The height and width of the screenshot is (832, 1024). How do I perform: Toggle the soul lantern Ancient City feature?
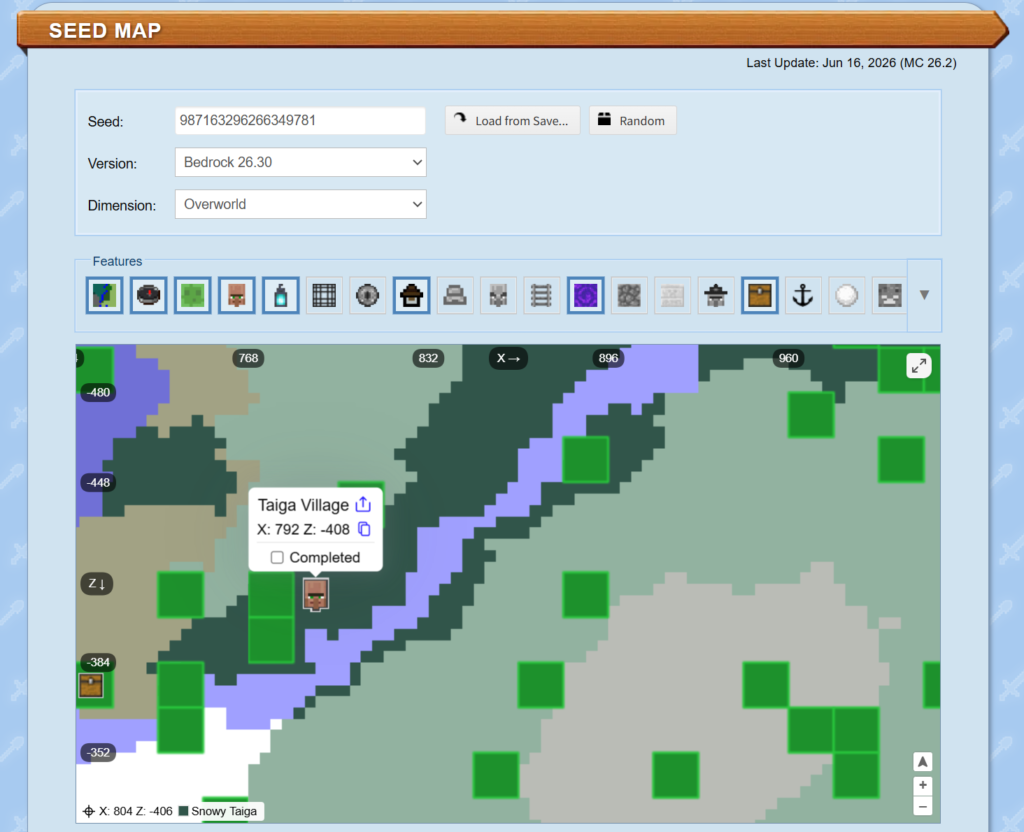tap(280, 295)
